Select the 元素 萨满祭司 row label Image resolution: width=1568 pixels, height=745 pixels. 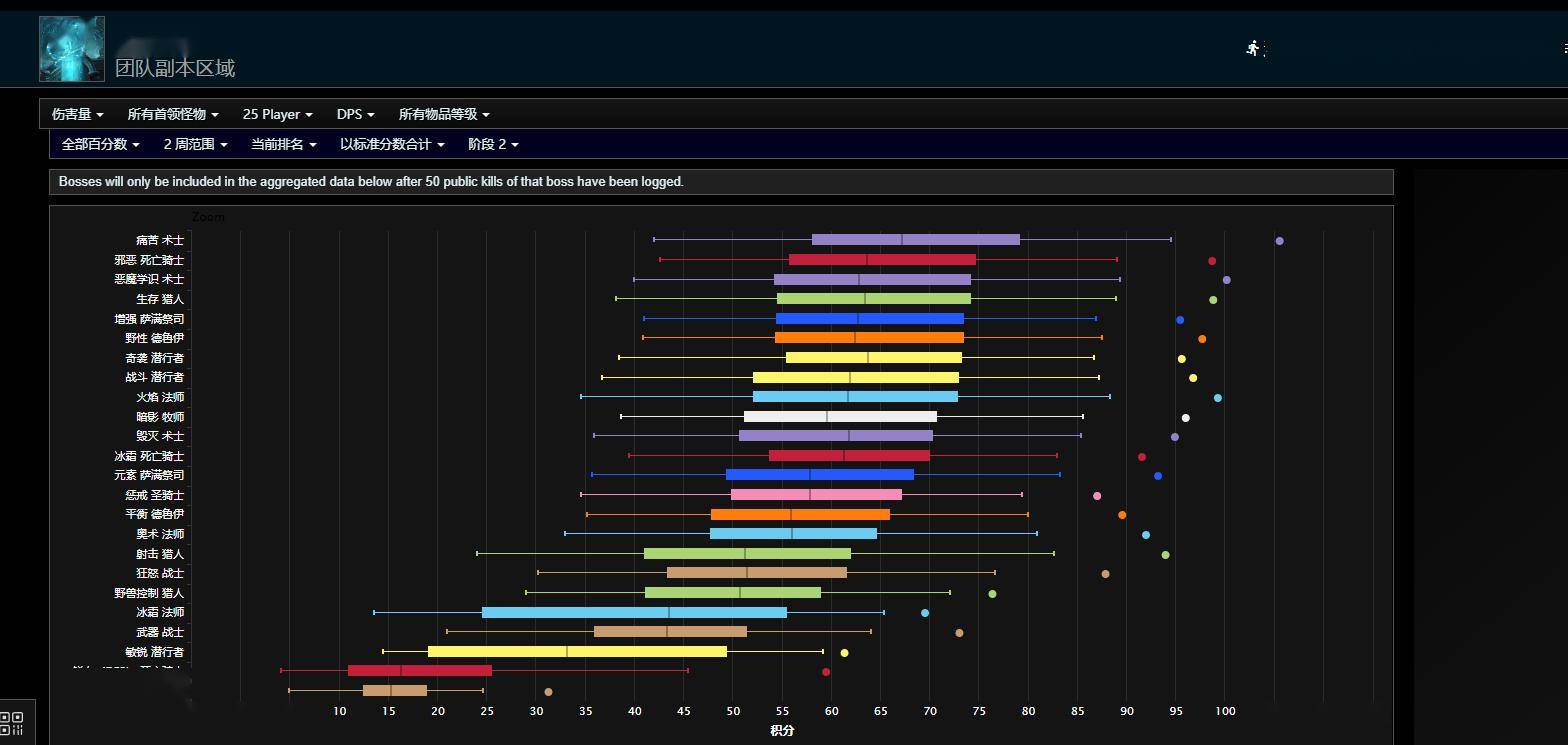(149, 475)
